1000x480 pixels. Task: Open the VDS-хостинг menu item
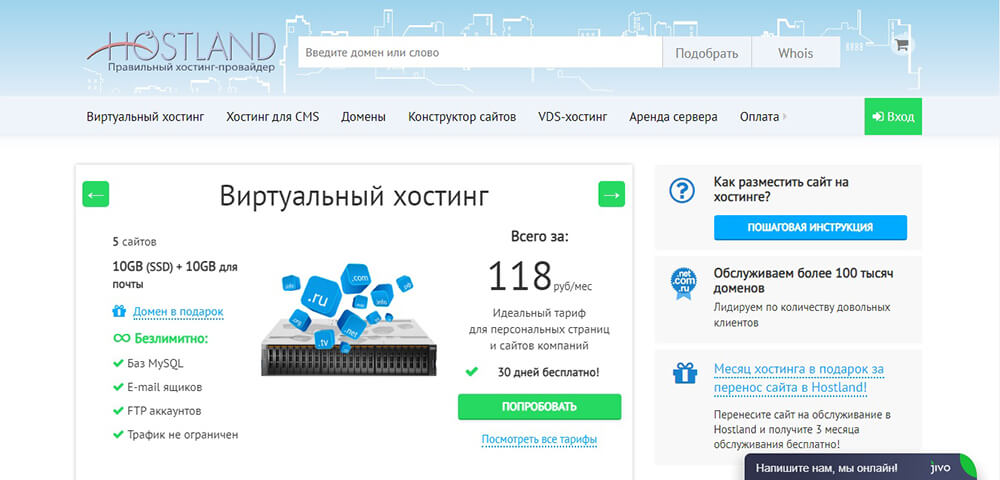[x=573, y=117]
